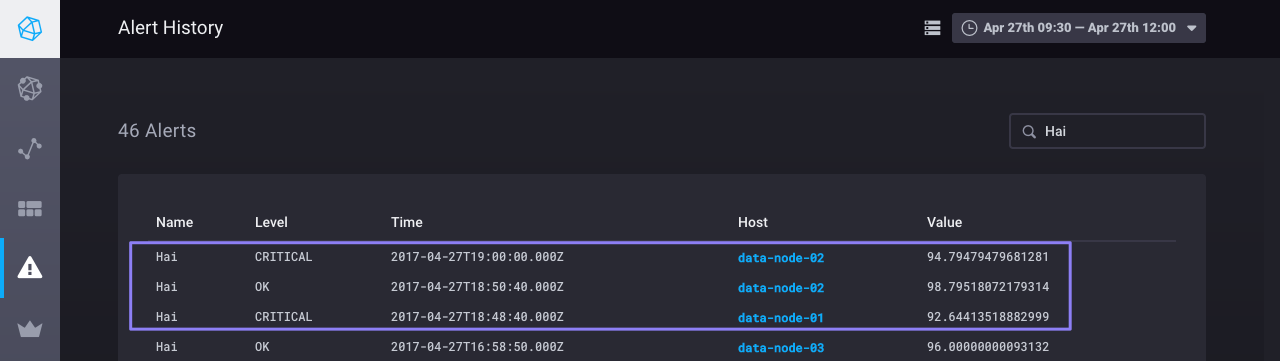
Task: Open the Chronograf logo home icon
Action: (30, 28)
